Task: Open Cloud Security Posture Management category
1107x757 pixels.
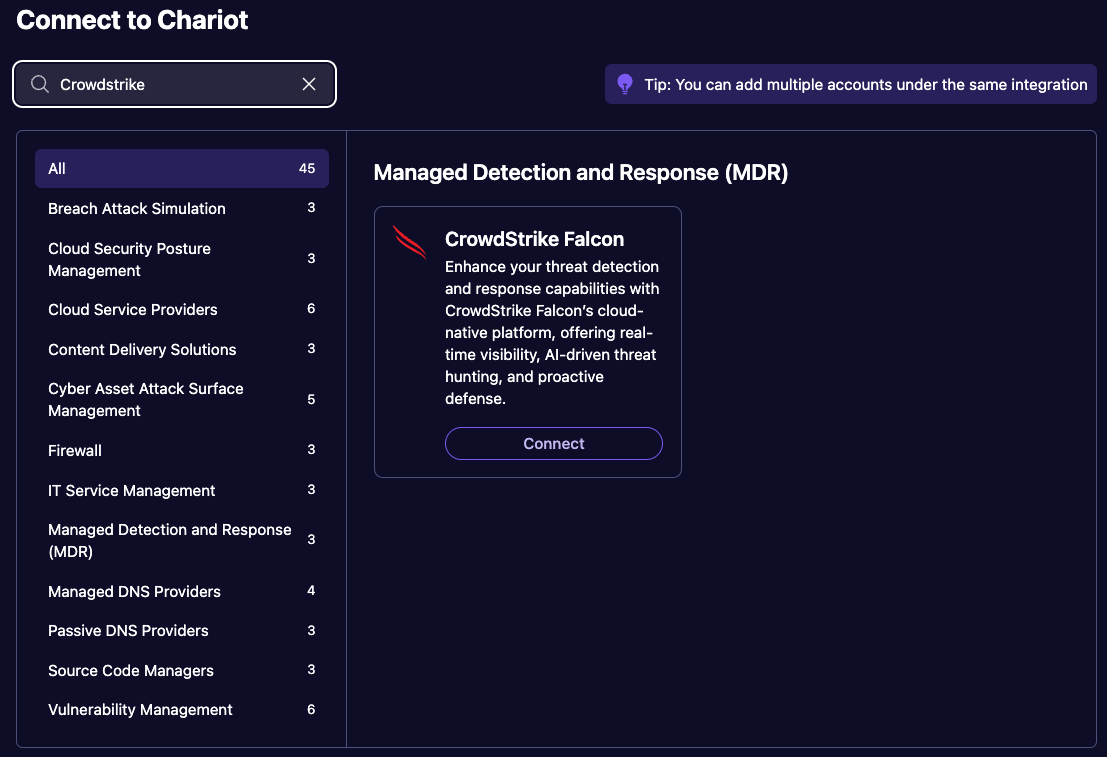Action: [x=181, y=259]
